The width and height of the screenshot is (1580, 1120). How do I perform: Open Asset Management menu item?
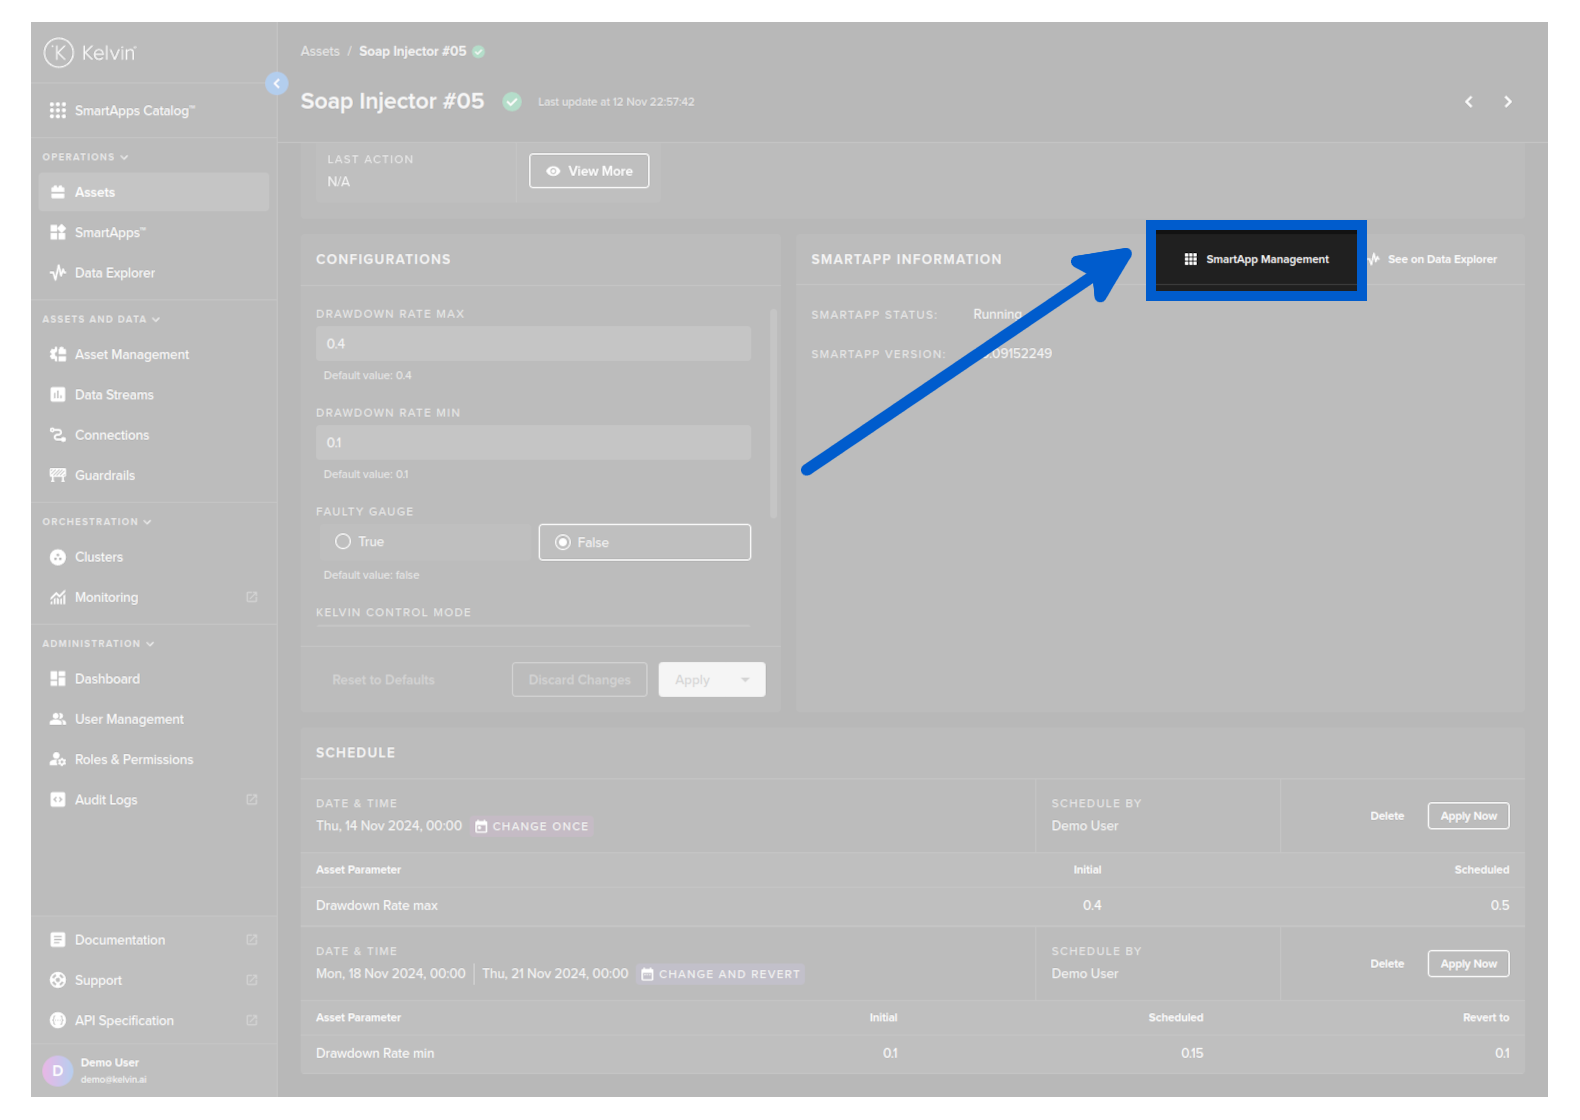[131, 355]
